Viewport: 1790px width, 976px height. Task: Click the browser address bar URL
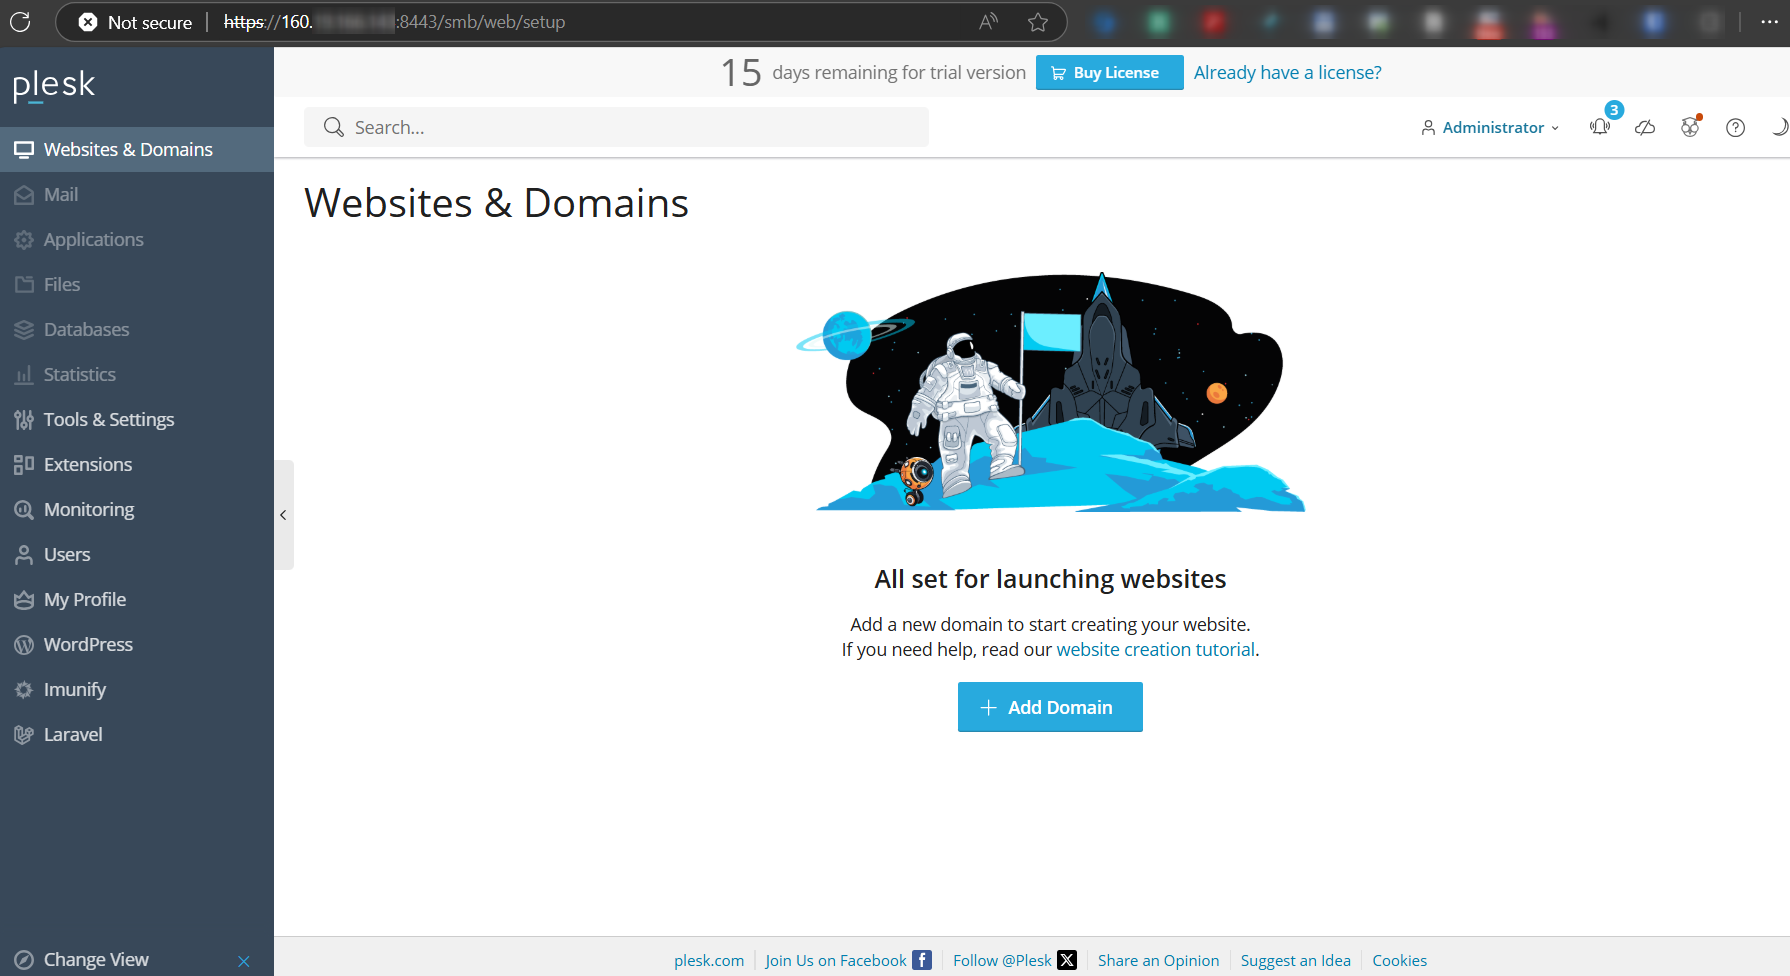(x=394, y=22)
